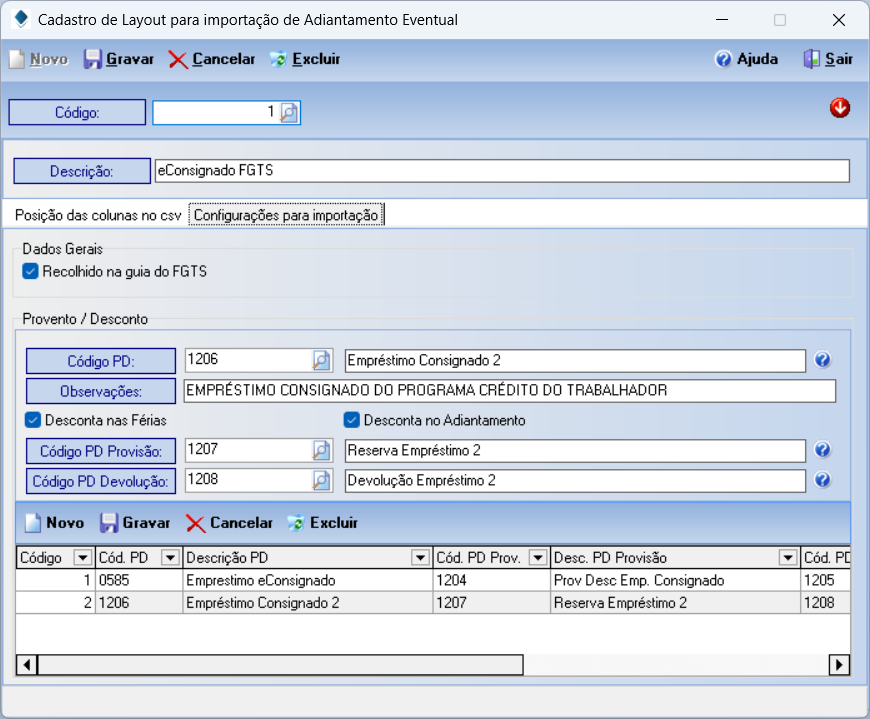Open lookup search for Código PD Provisão
Viewport: 870px width, 719px height.
[321, 451]
